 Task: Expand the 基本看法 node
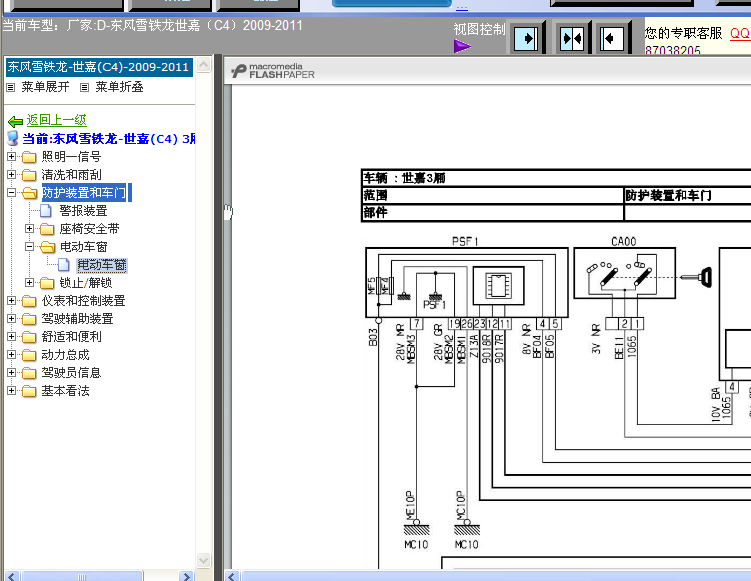(11, 391)
